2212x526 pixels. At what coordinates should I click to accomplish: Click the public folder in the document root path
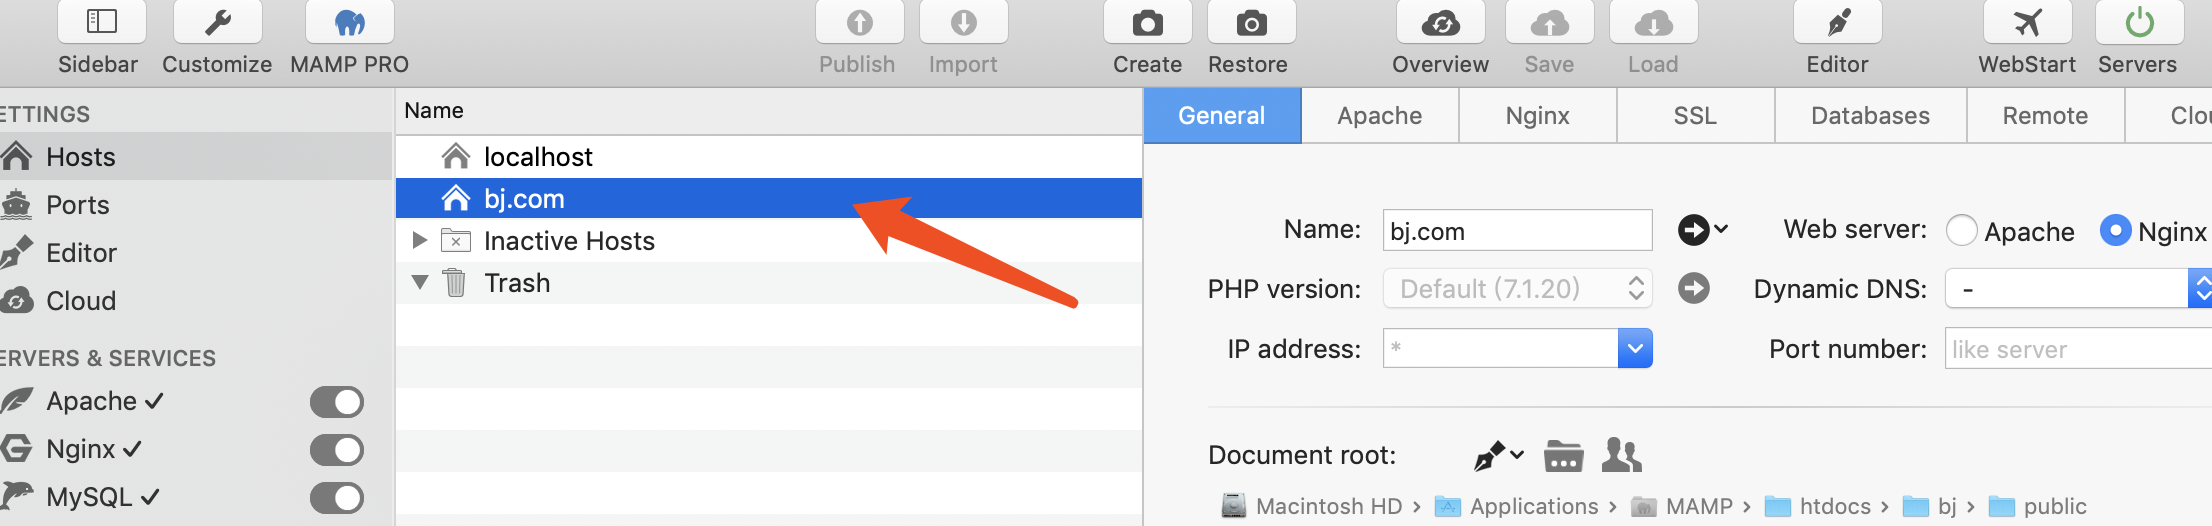(x=2038, y=506)
